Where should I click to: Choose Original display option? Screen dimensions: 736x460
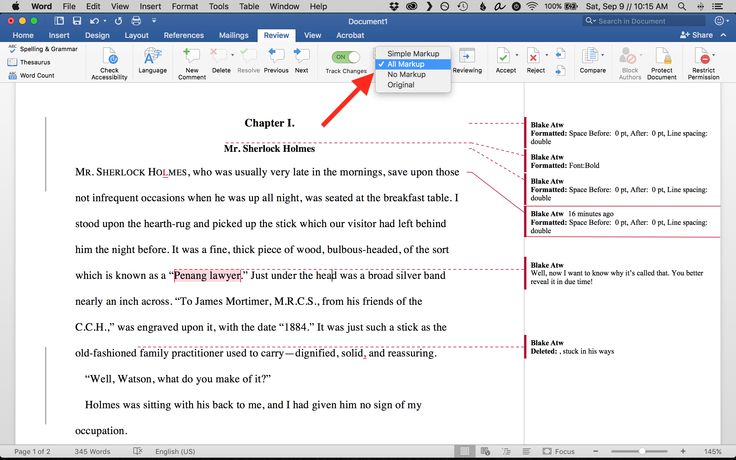(x=413, y=84)
